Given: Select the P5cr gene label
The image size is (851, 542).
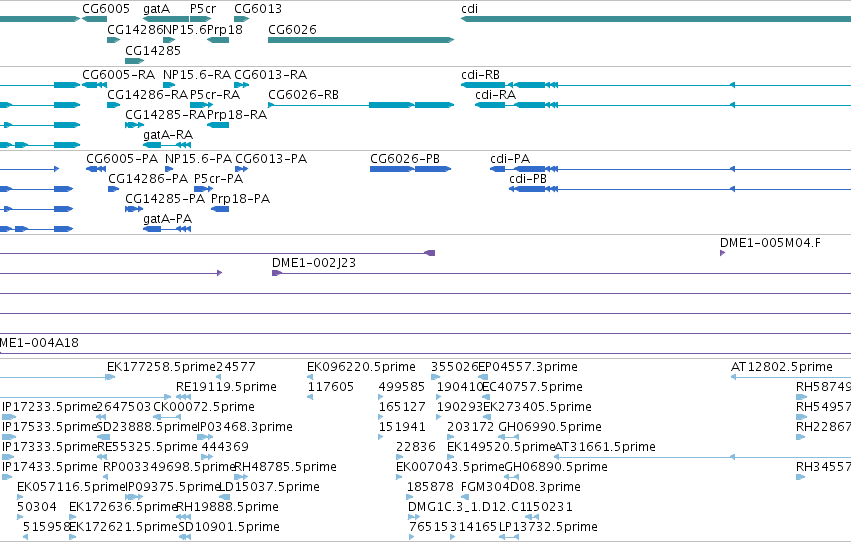Looking at the screenshot, I should click(202, 9).
